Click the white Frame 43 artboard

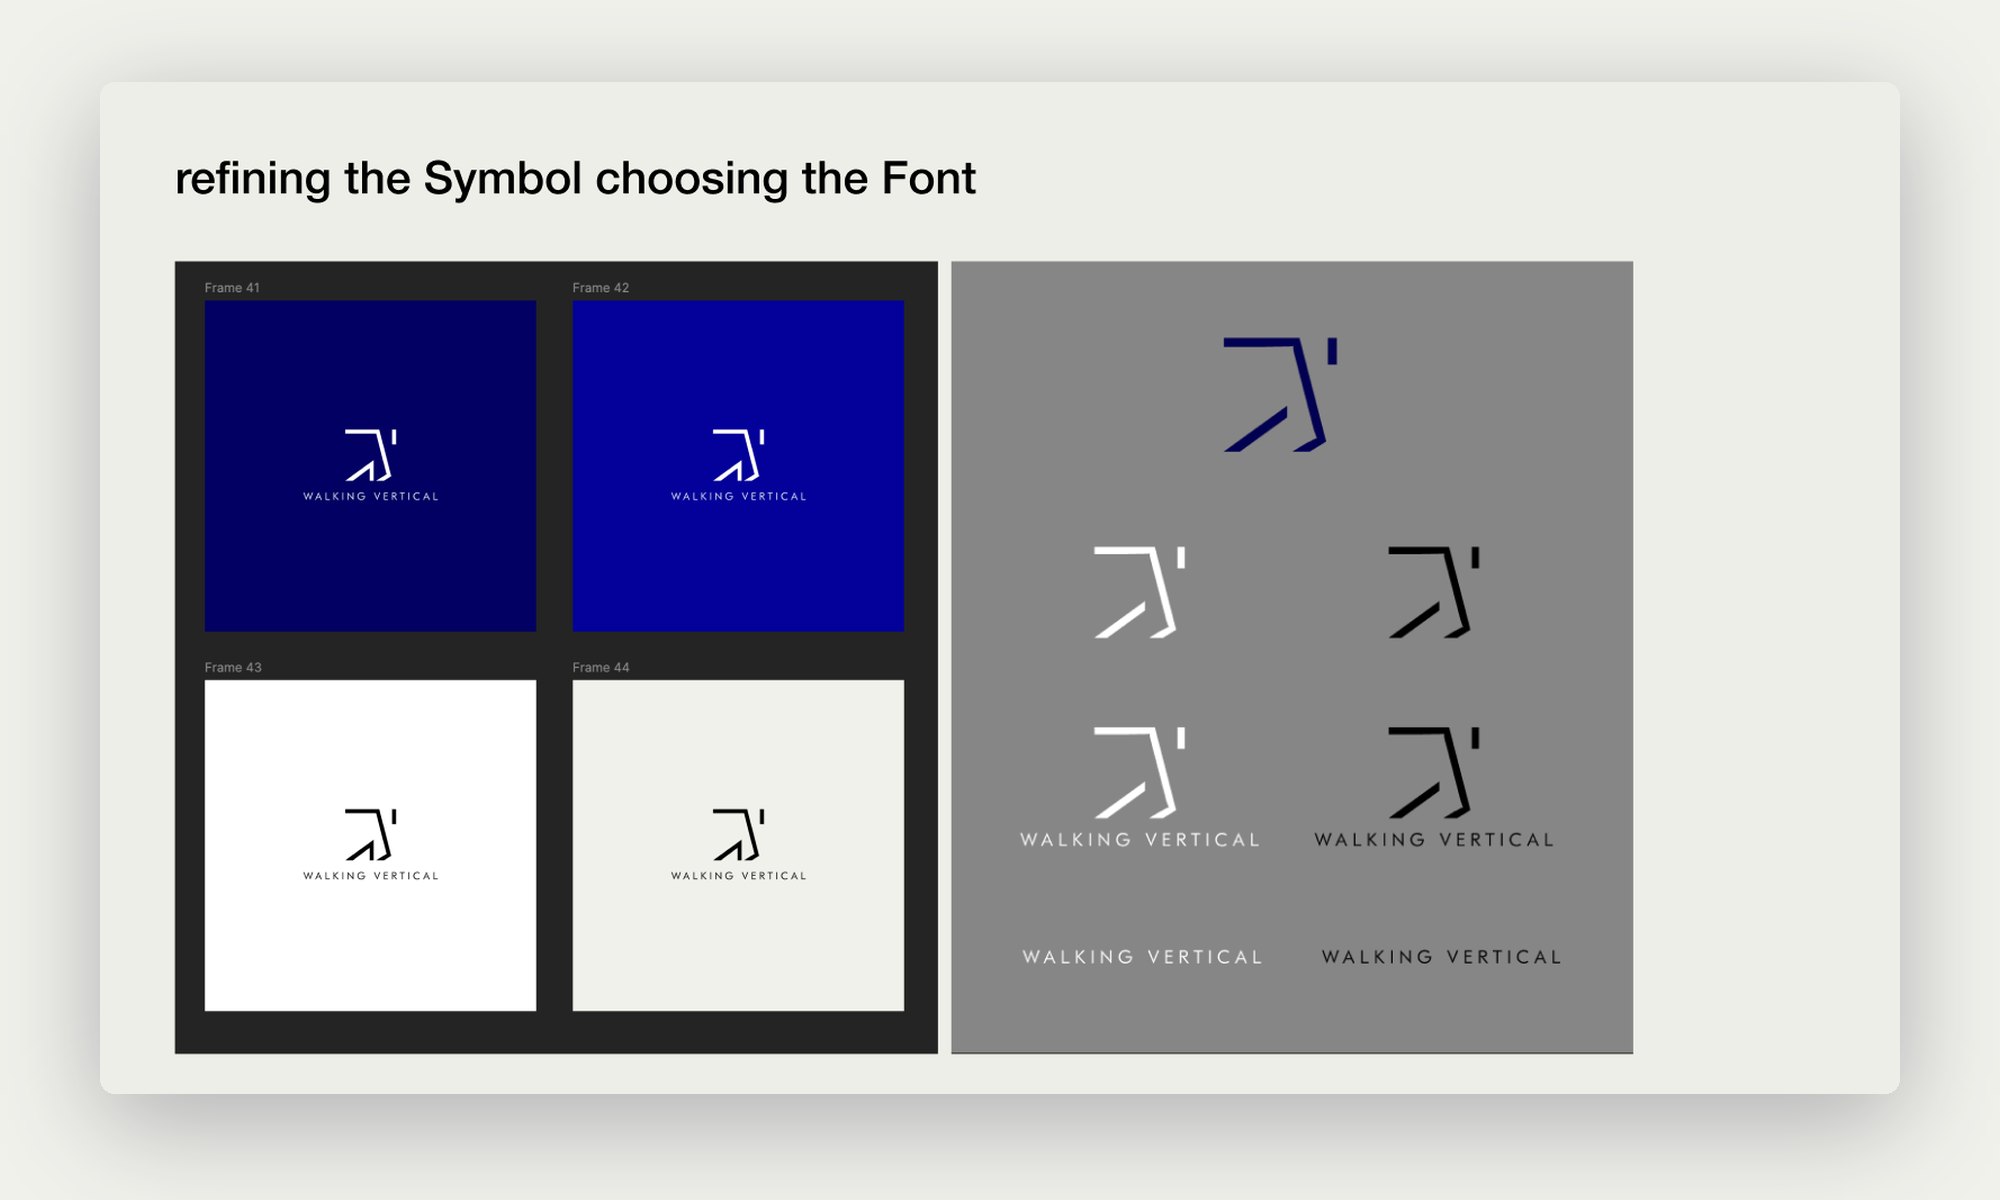(x=370, y=845)
